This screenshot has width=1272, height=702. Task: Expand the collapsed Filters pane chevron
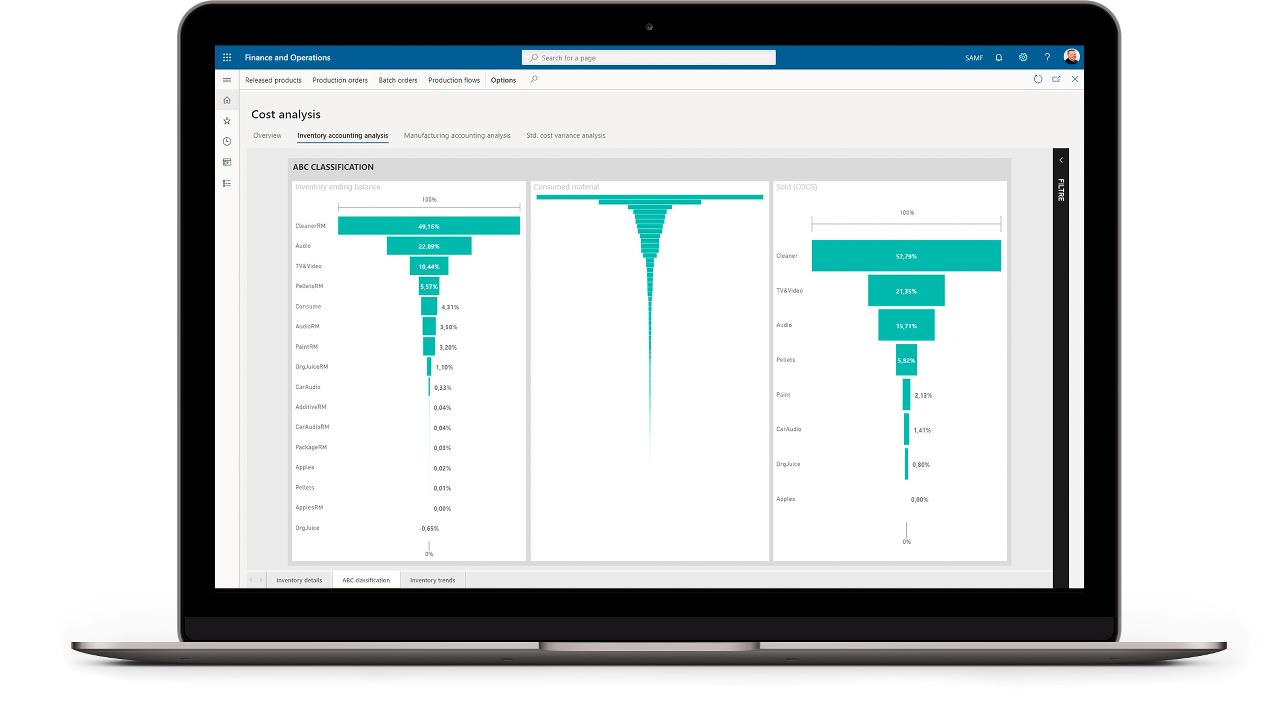(x=1061, y=160)
